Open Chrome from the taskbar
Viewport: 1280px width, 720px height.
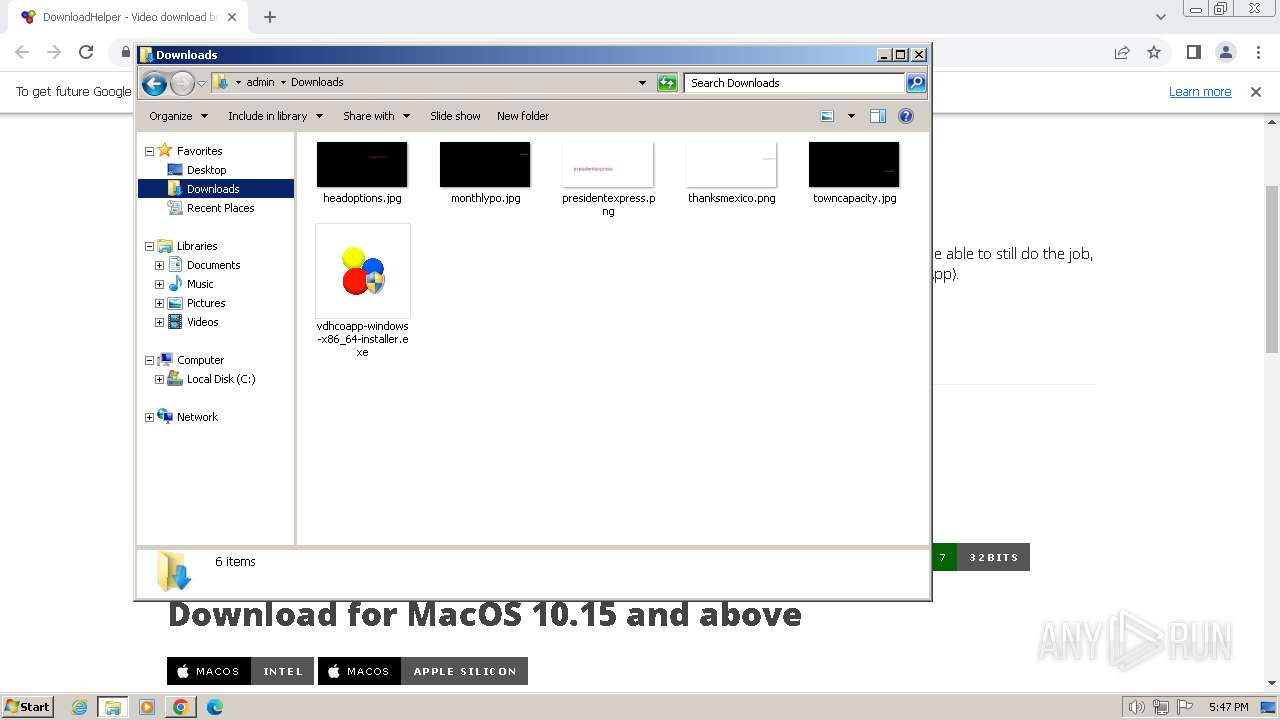point(180,707)
